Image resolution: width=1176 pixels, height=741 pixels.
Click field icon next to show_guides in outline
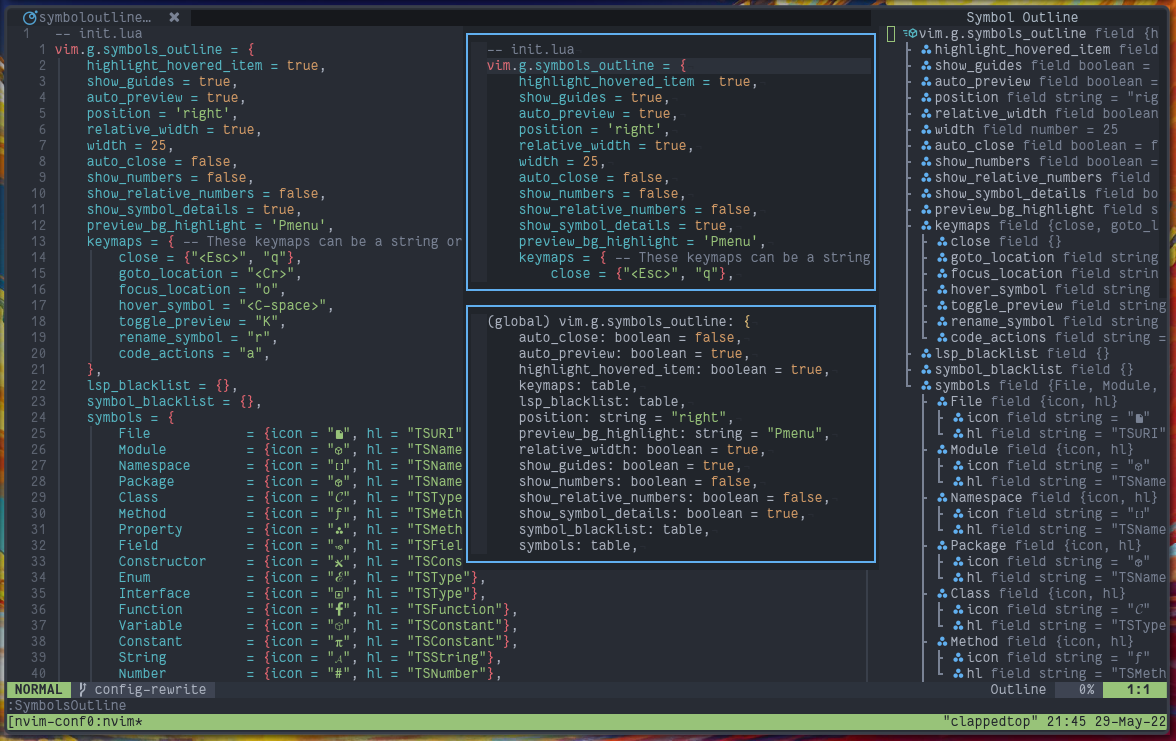coord(926,65)
